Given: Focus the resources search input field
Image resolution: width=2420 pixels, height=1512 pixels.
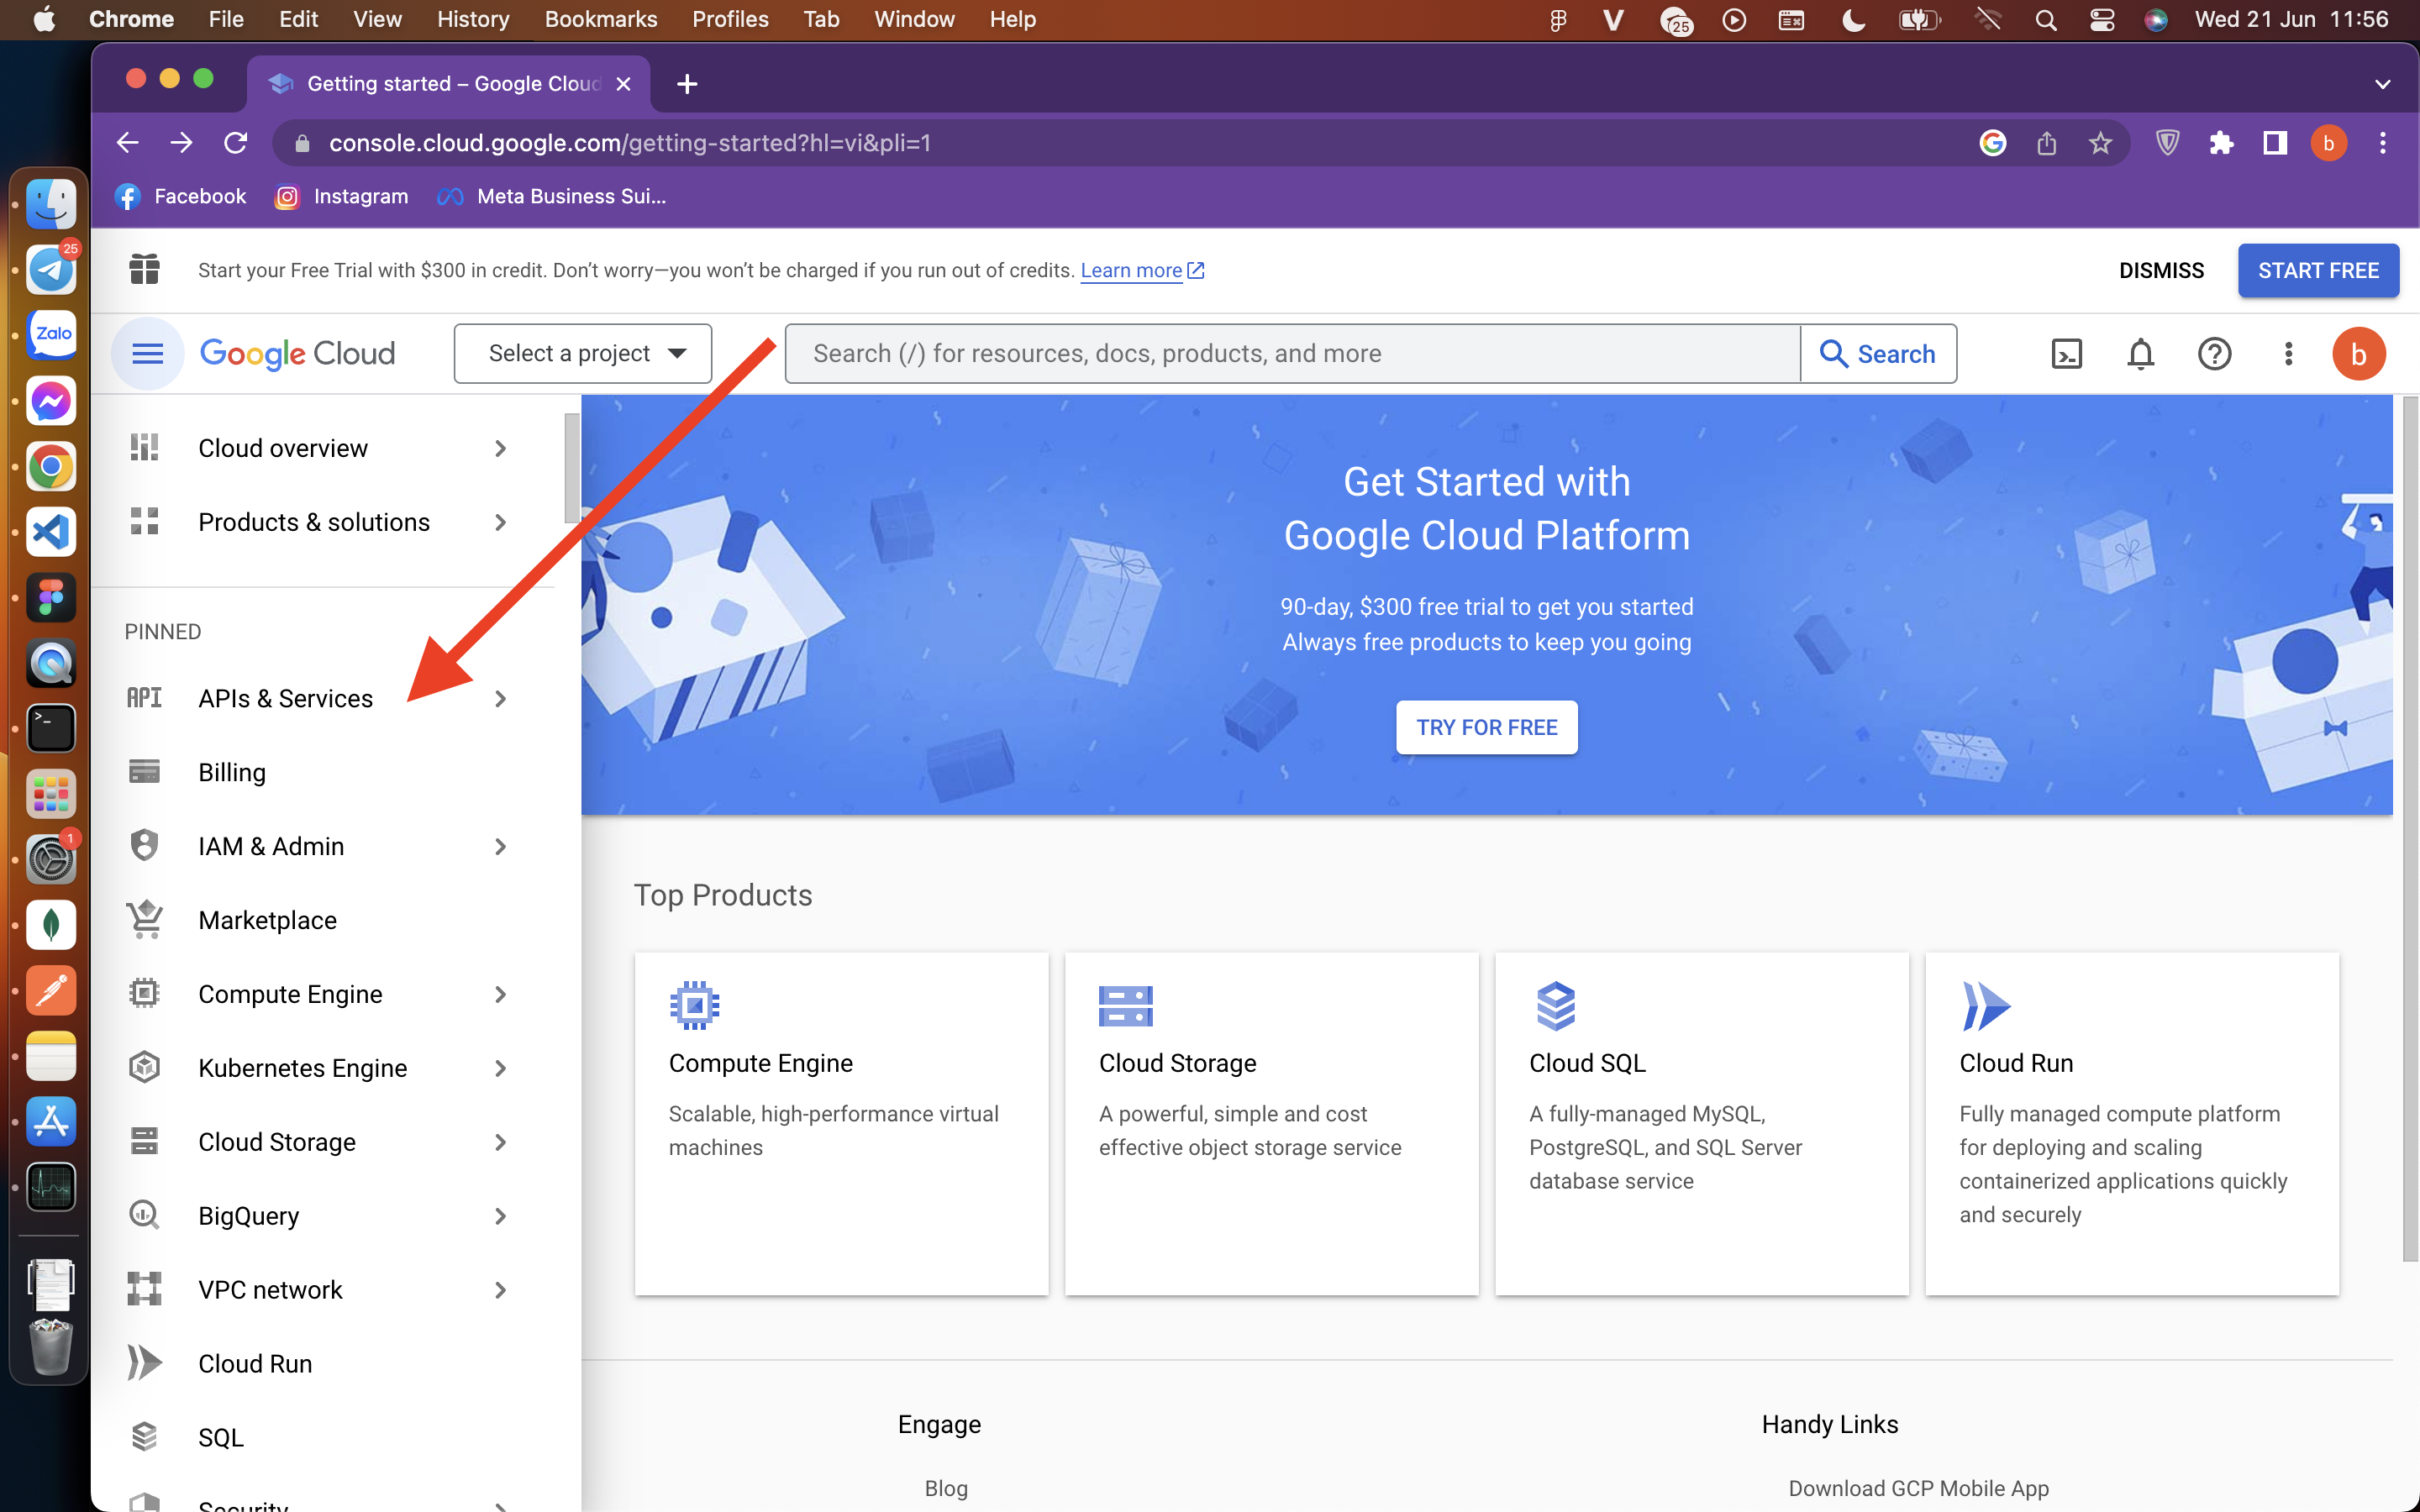Looking at the screenshot, I should pyautogui.click(x=1293, y=353).
